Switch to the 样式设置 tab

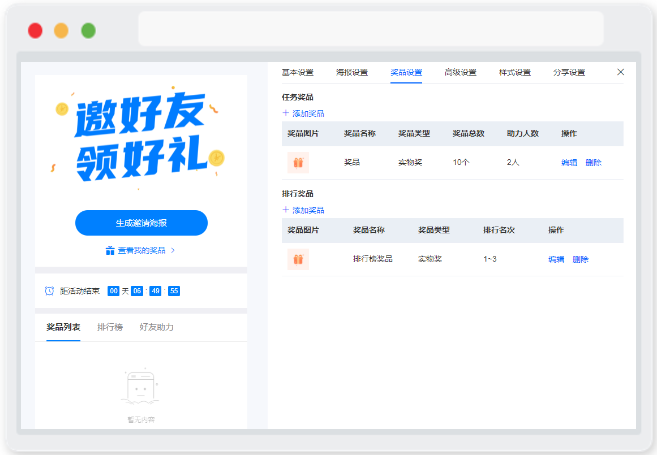point(515,72)
